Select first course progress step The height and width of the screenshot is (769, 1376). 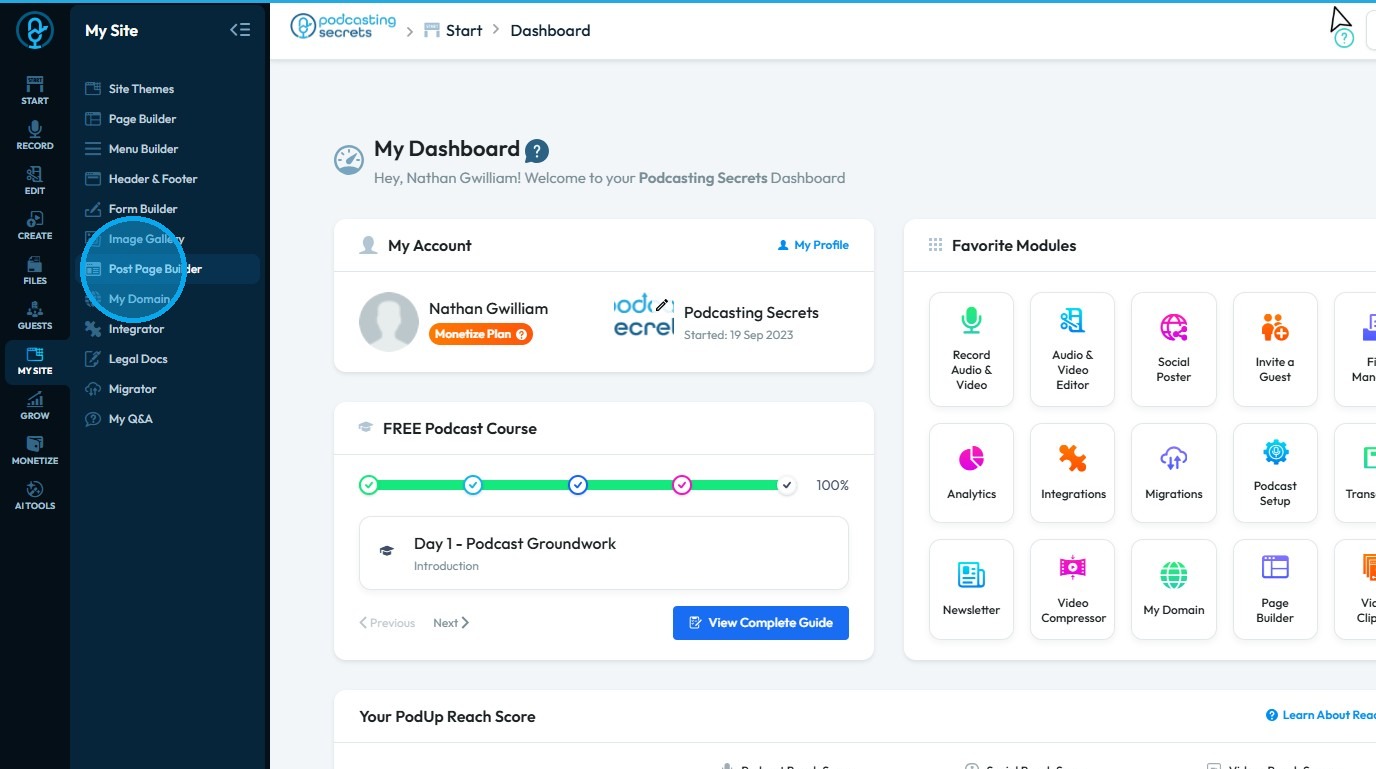pos(369,485)
